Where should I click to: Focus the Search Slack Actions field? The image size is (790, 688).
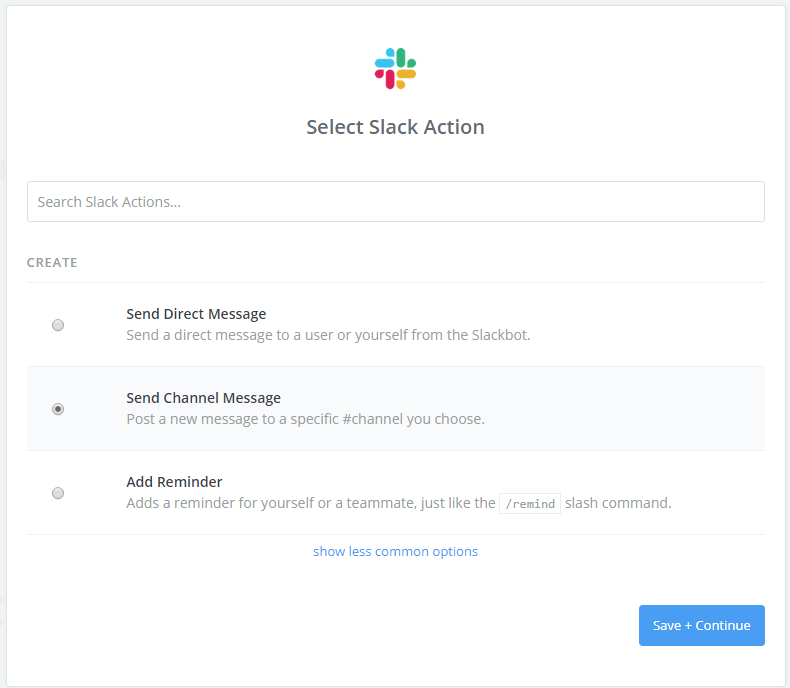[x=396, y=201]
